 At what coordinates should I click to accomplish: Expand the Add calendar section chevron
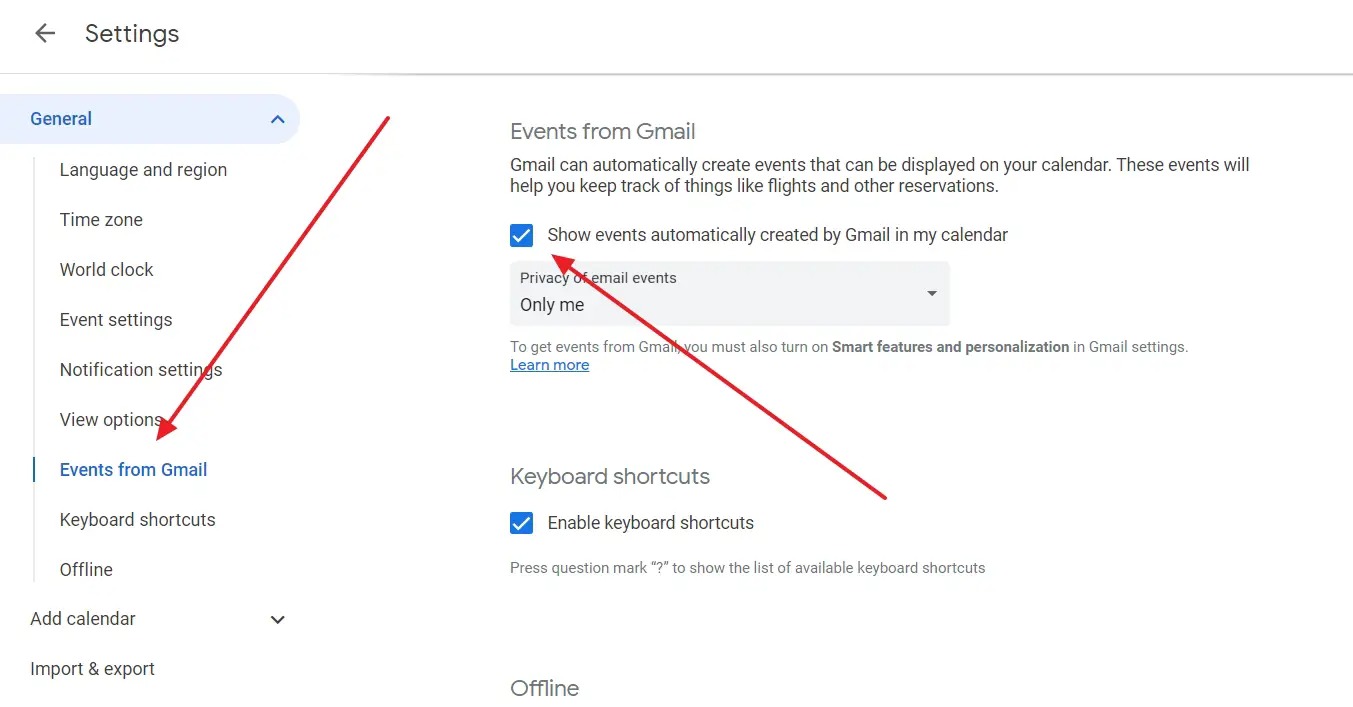(278, 620)
